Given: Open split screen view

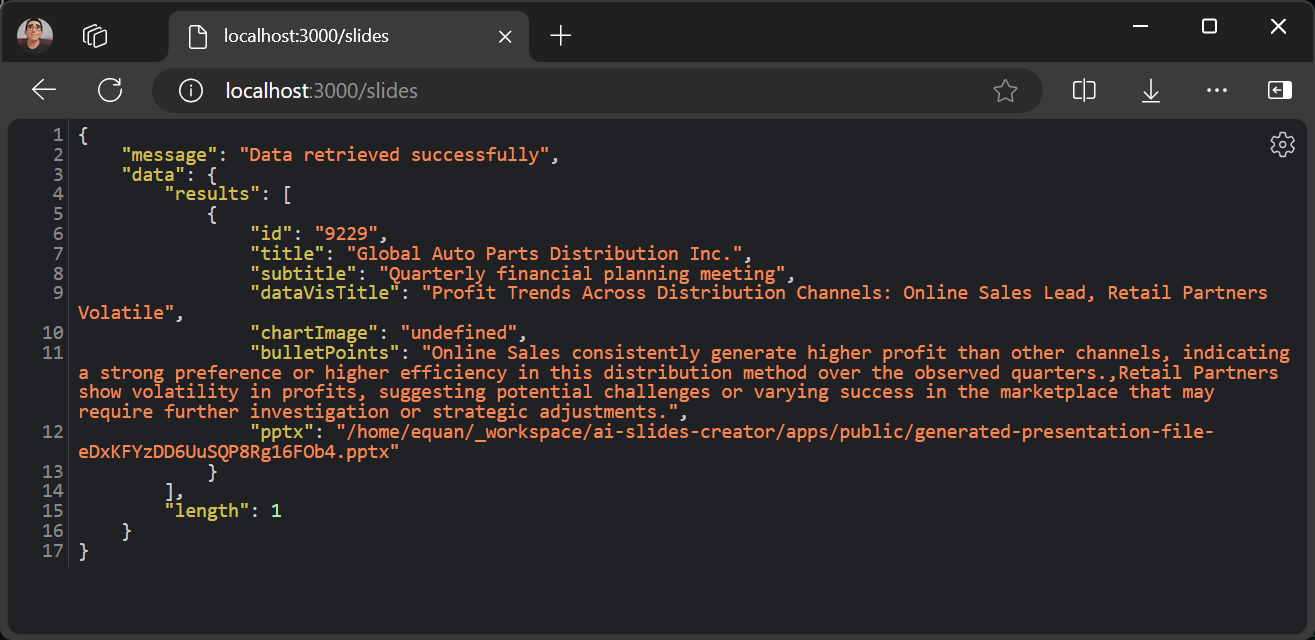Looking at the screenshot, I should coord(1084,91).
